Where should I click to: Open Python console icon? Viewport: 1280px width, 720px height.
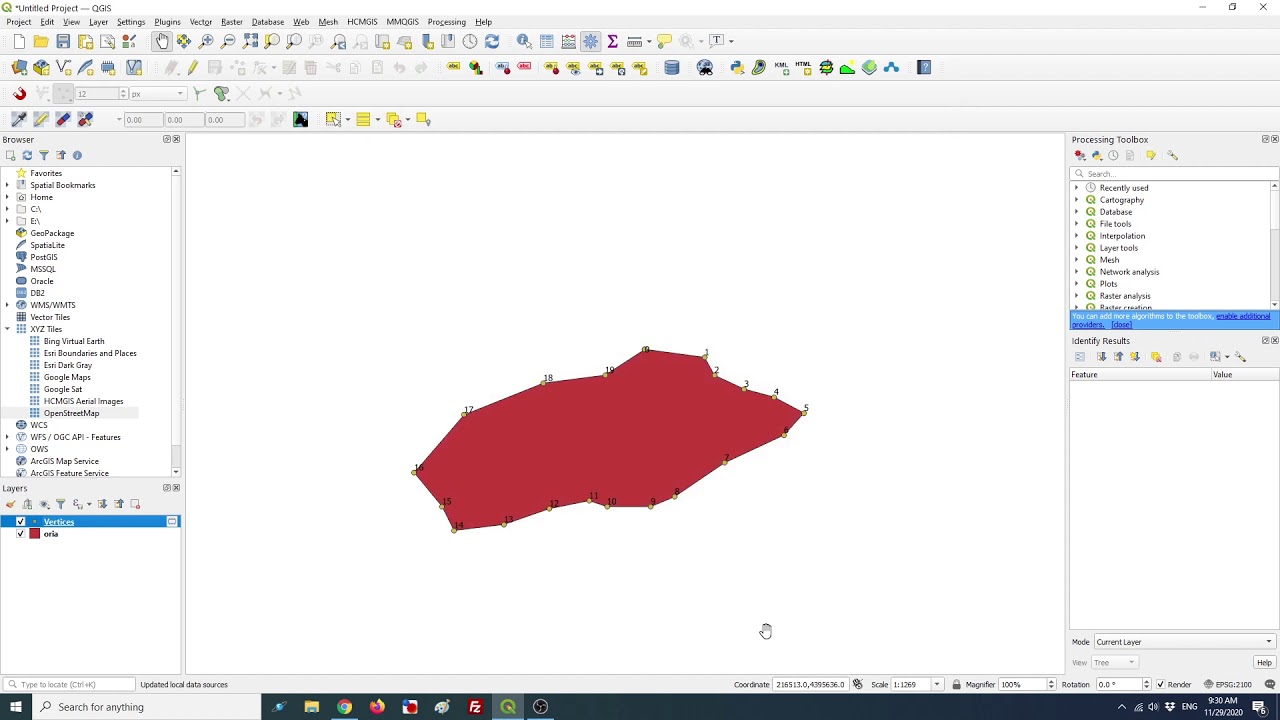[737, 68]
